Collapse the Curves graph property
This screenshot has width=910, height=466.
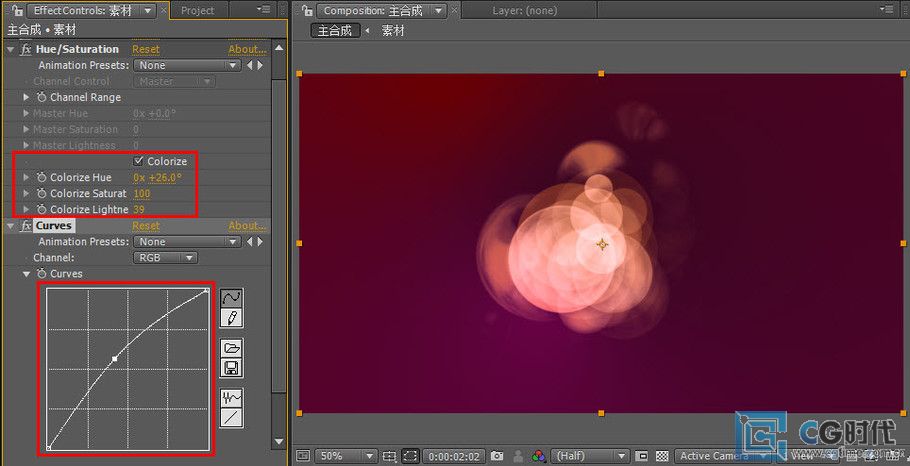[x=26, y=274]
